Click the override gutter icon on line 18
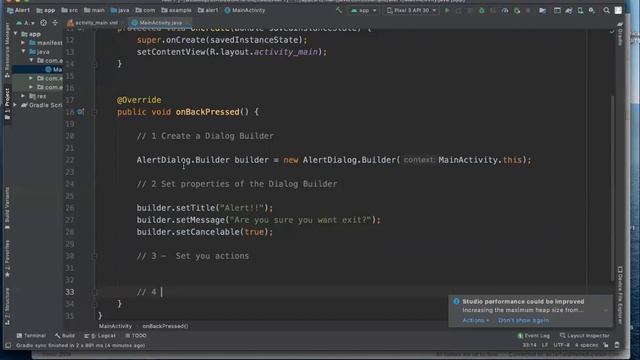640x360 pixels. click(x=80, y=111)
